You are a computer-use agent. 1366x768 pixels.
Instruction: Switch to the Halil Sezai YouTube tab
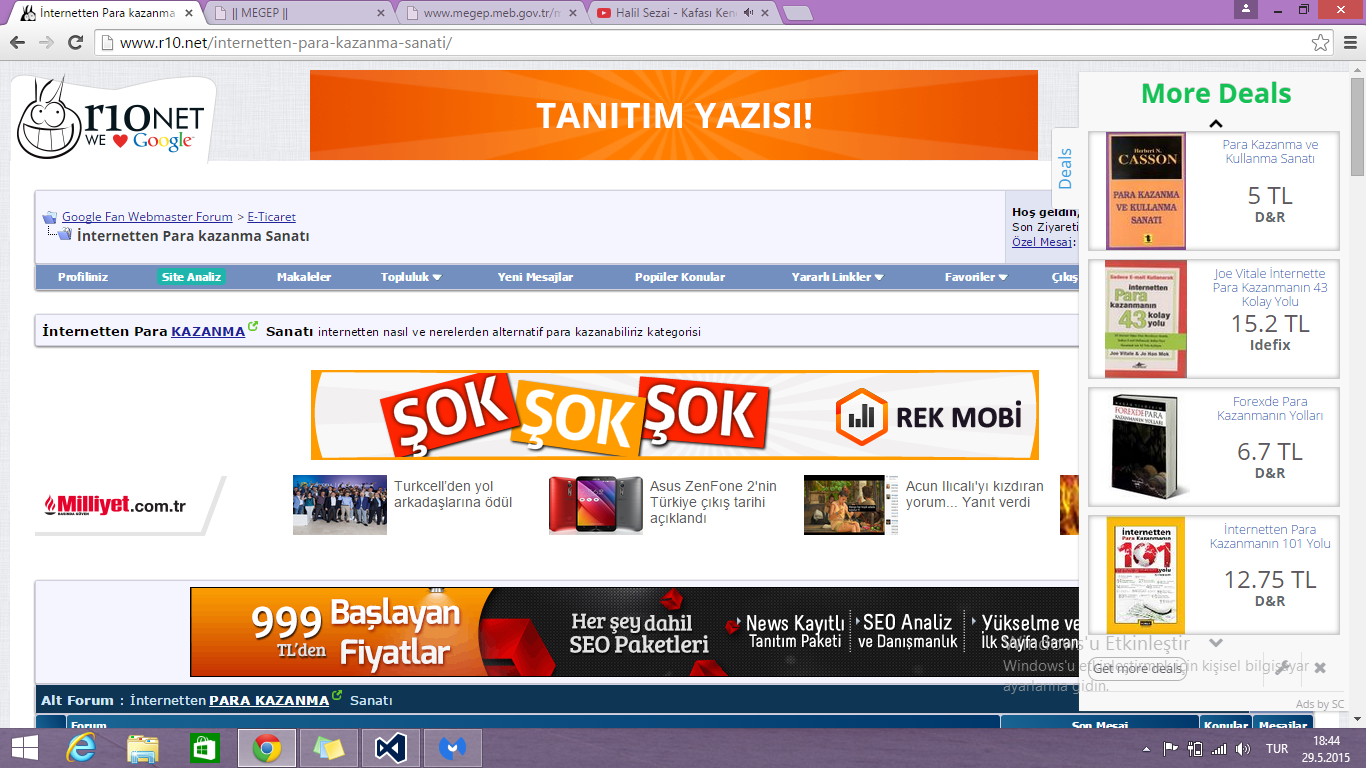point(680,13)
